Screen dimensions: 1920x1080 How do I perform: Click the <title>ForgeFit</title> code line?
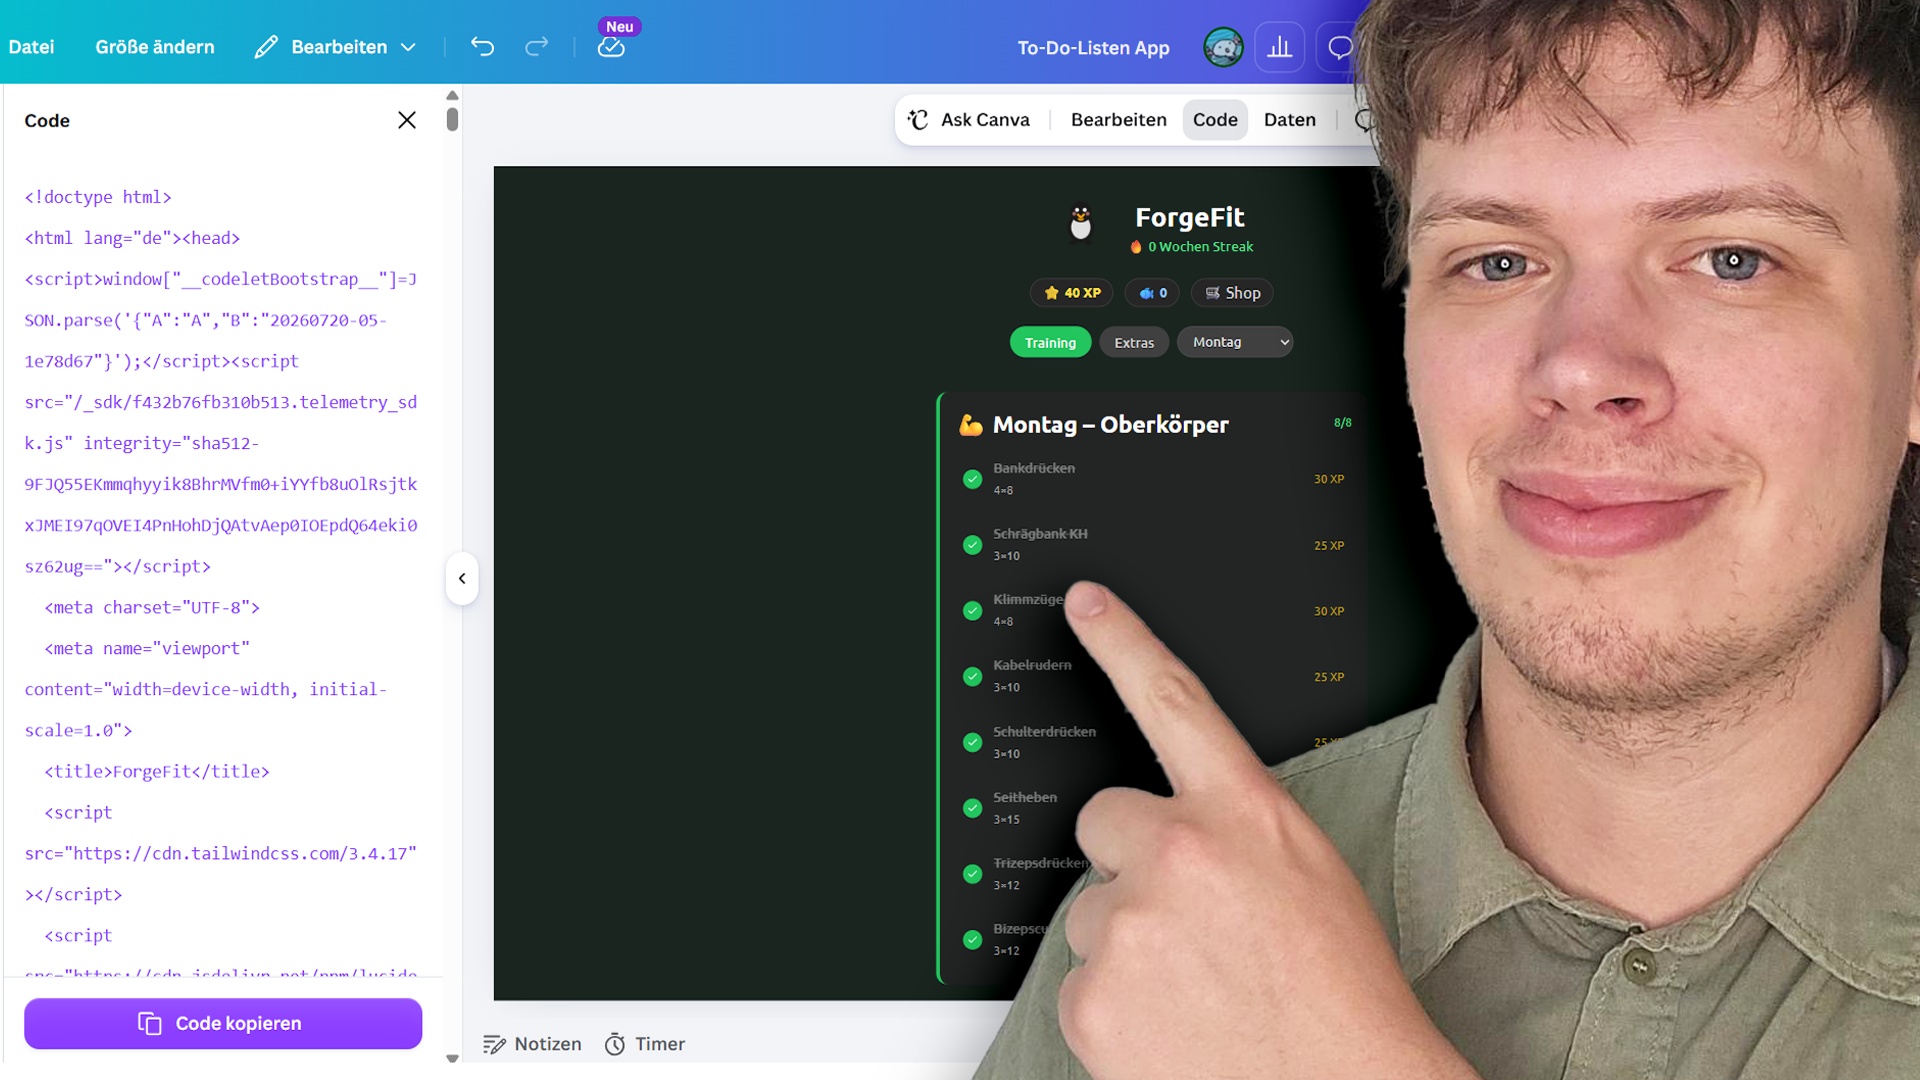tap(157, 771)
